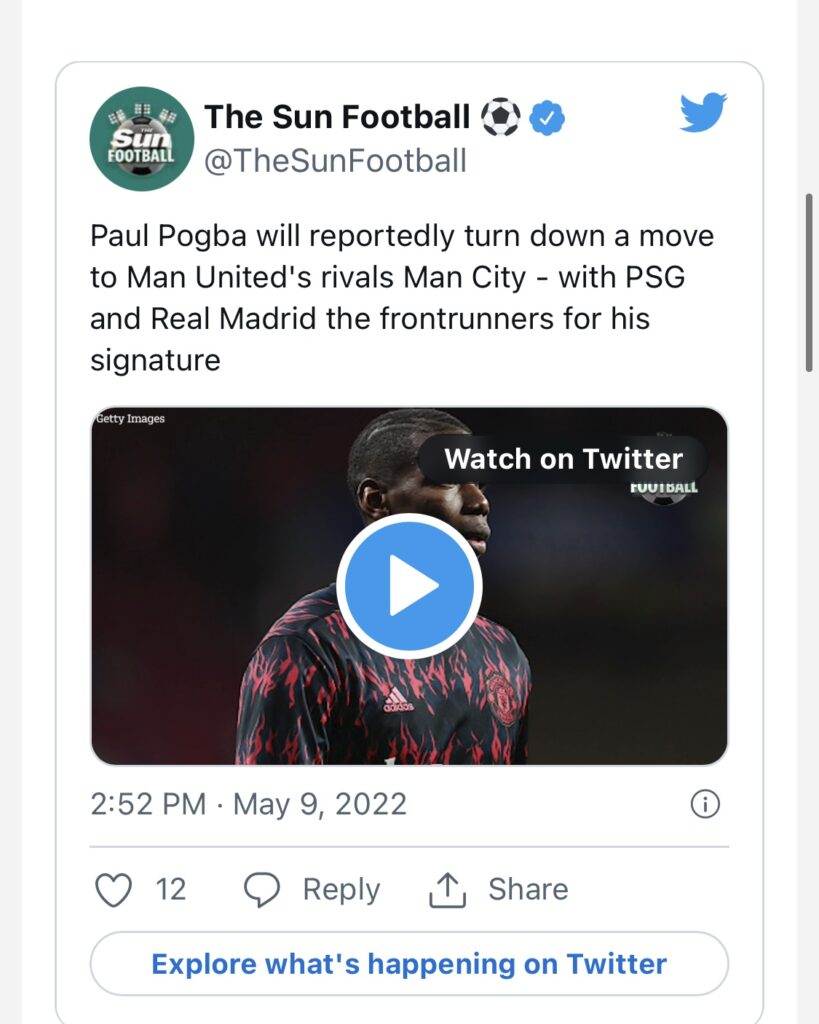Viewport: 819px width, 1024px height.
Task: Open The Sun Football account name
Action: 337,117
